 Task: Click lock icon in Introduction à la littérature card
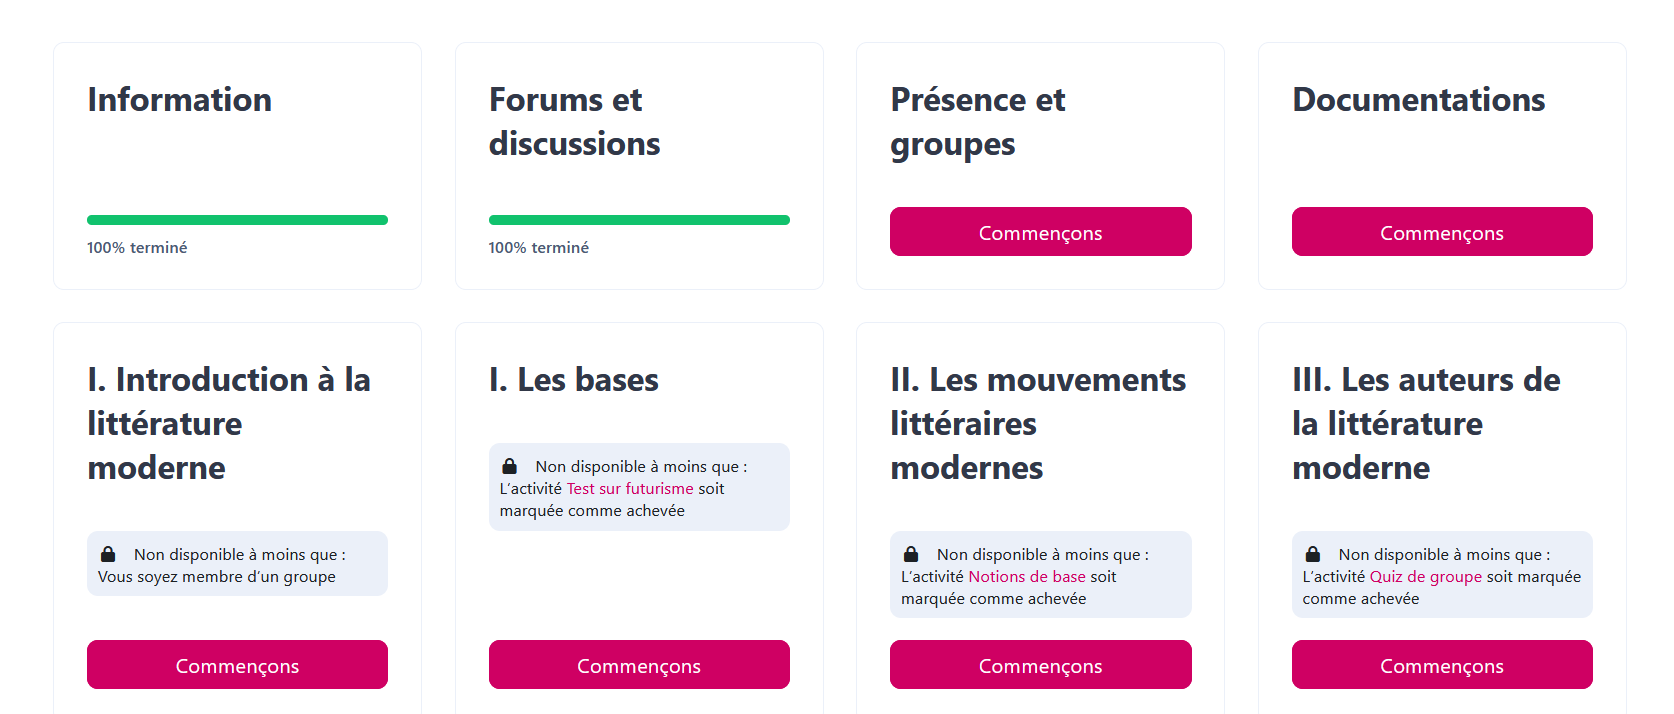click(108, 554)
